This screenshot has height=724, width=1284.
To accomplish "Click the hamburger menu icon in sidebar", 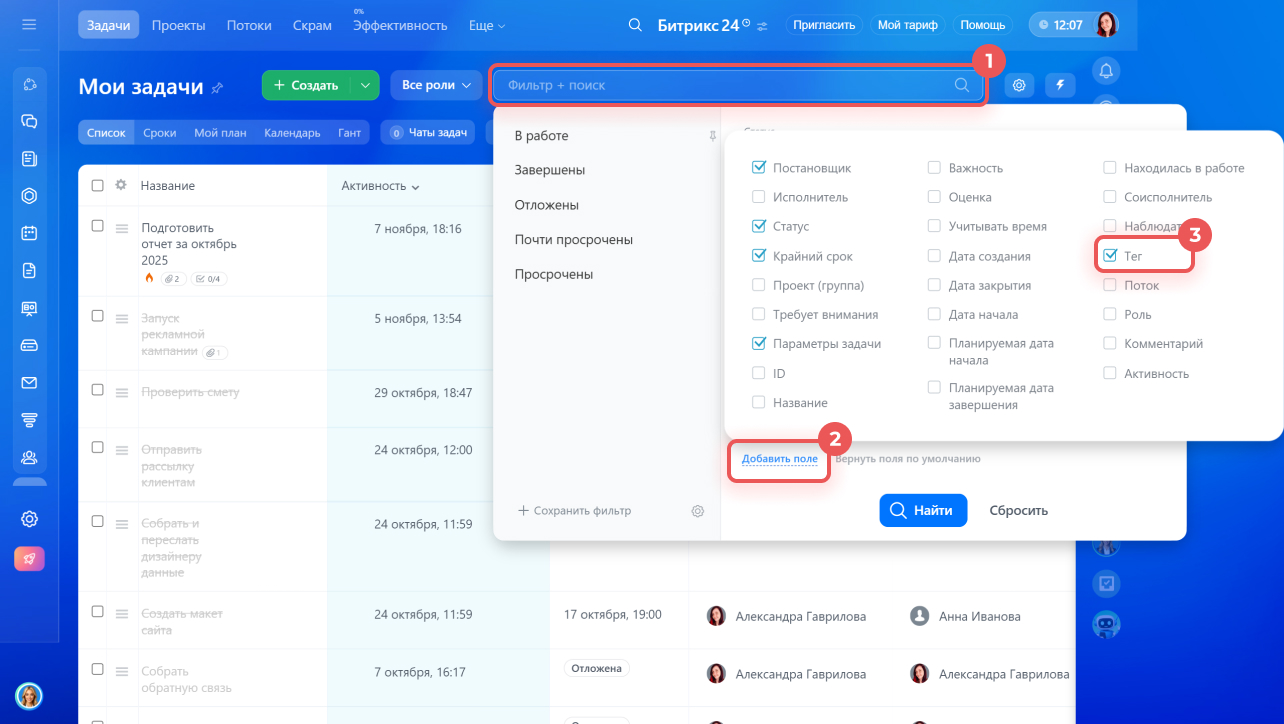I will tap(29, 25).
